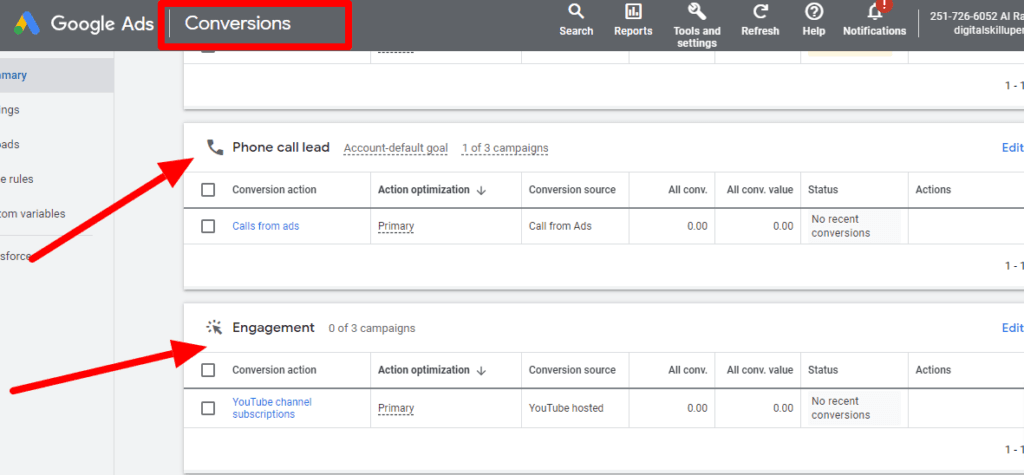The height and width of the screenshot is (475, 1024).
Task: Click All conv. header in Phone call table
Action: 687,189
